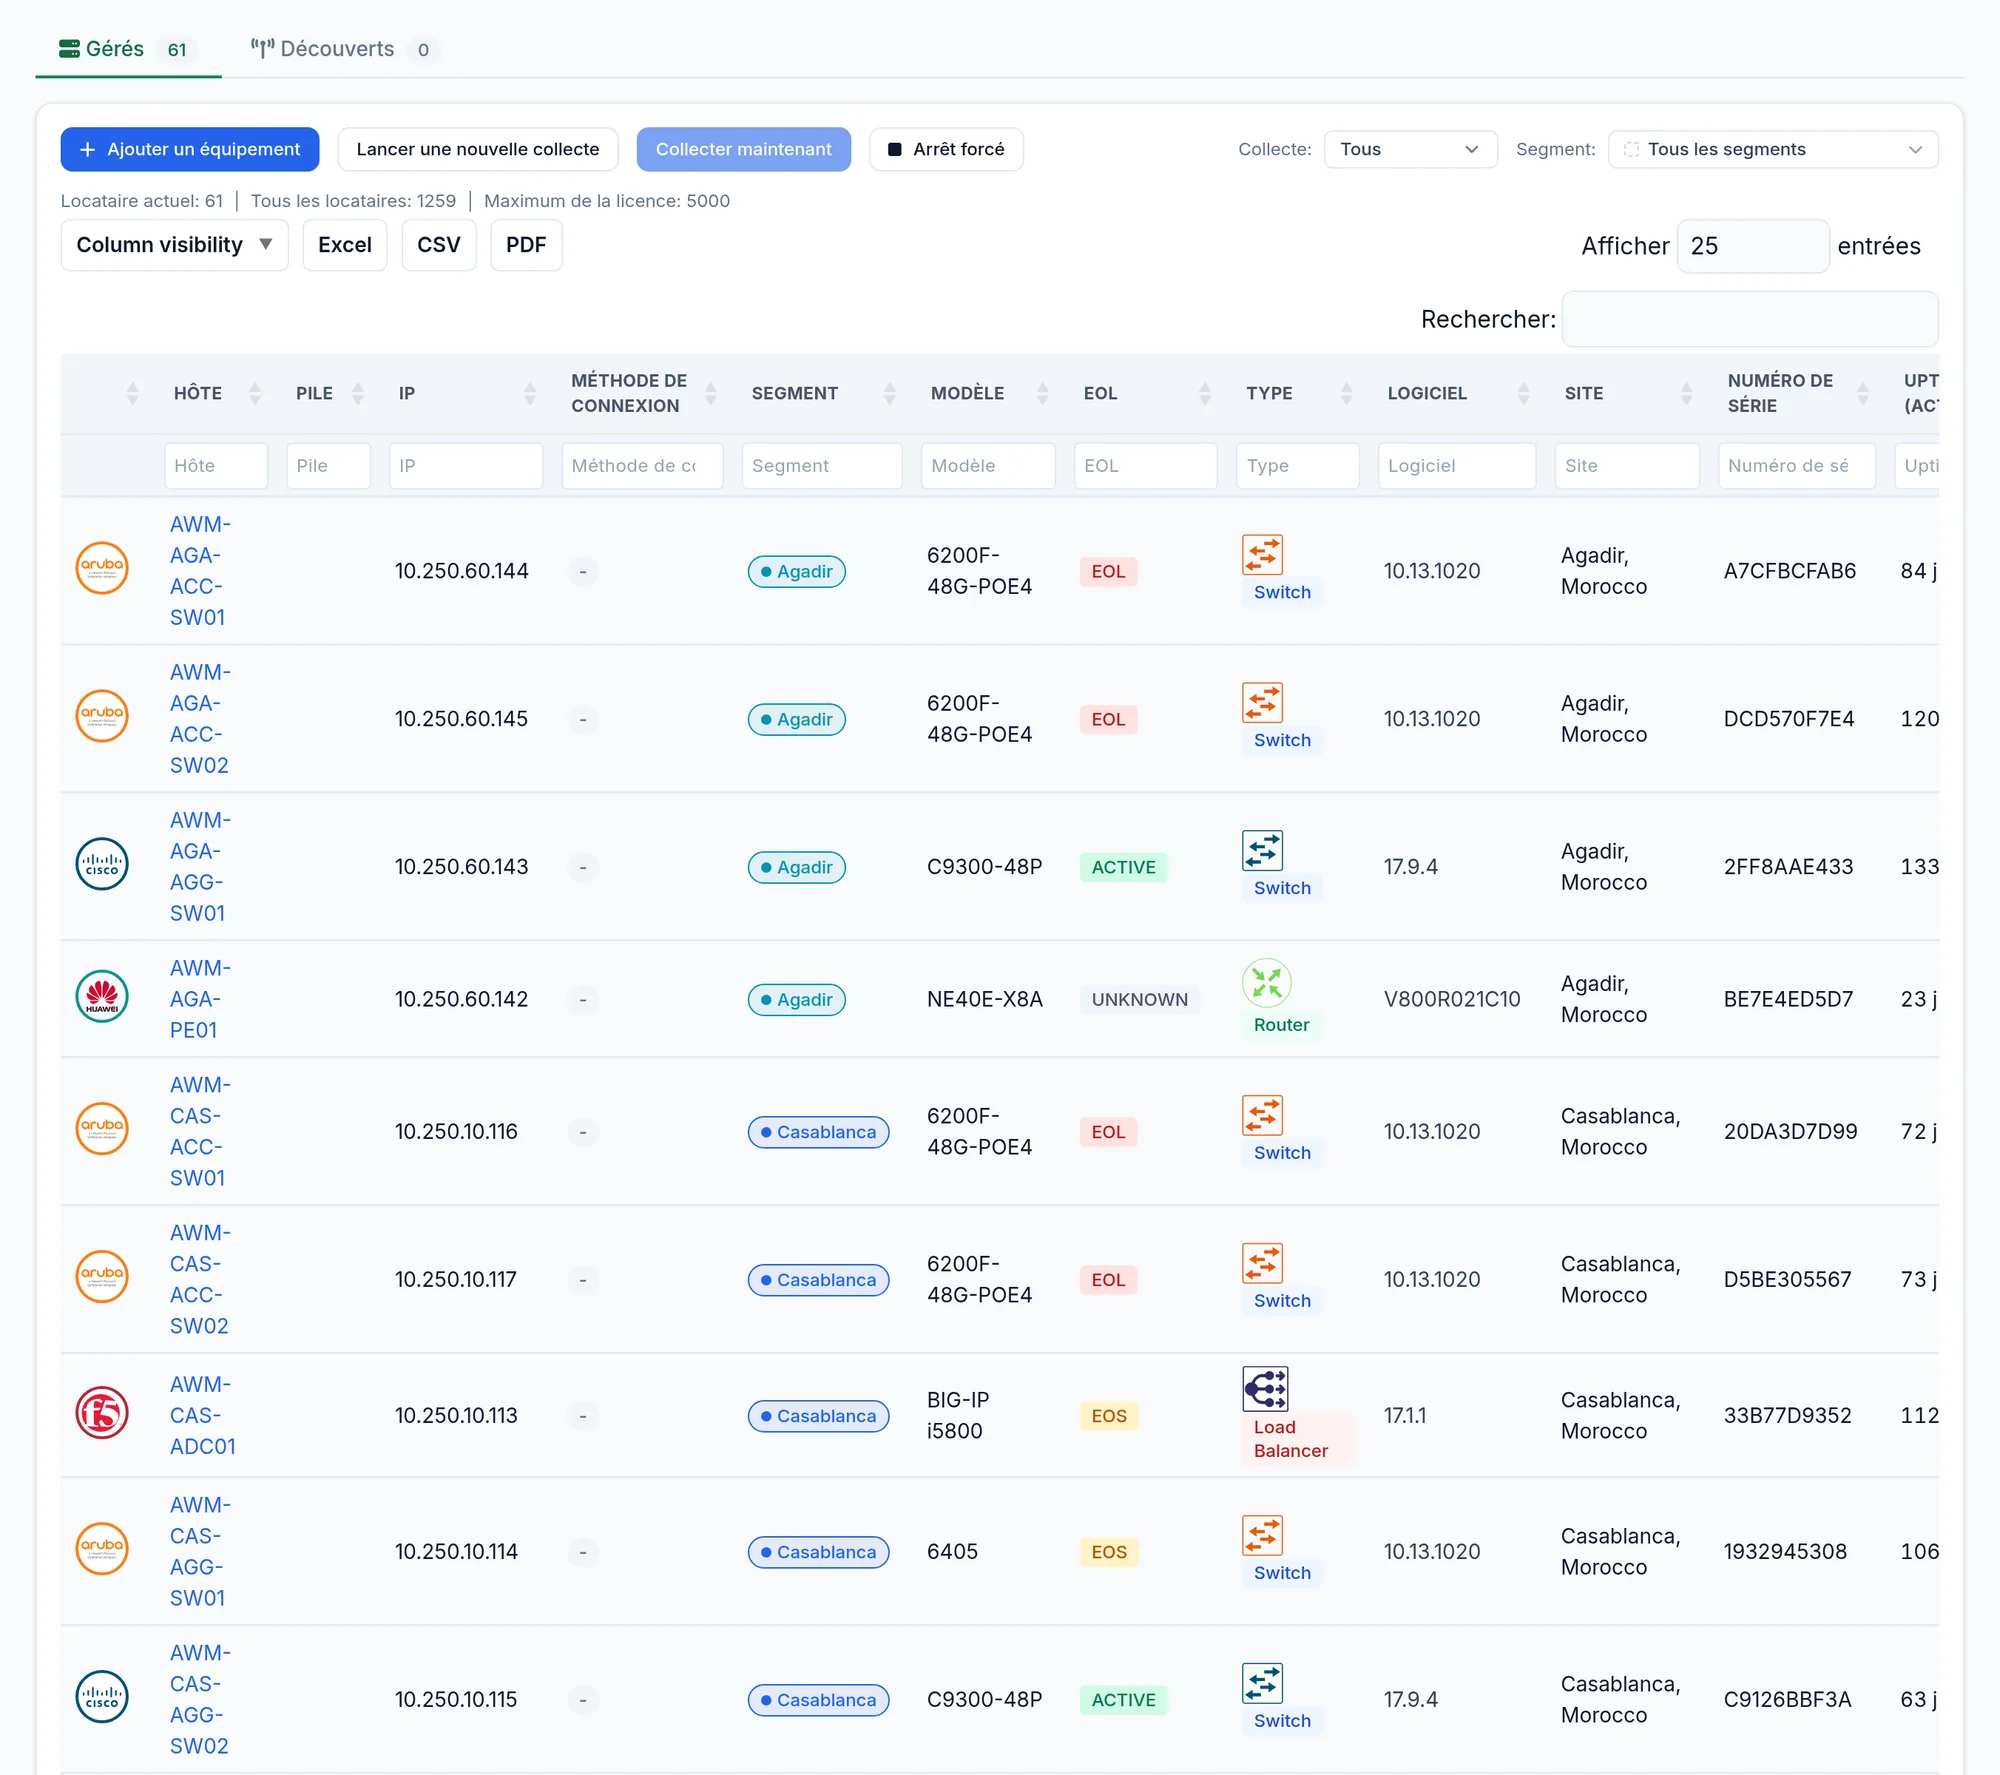
Task: Click Lancer une nouvelle collecte
Action: coord(478,150)
